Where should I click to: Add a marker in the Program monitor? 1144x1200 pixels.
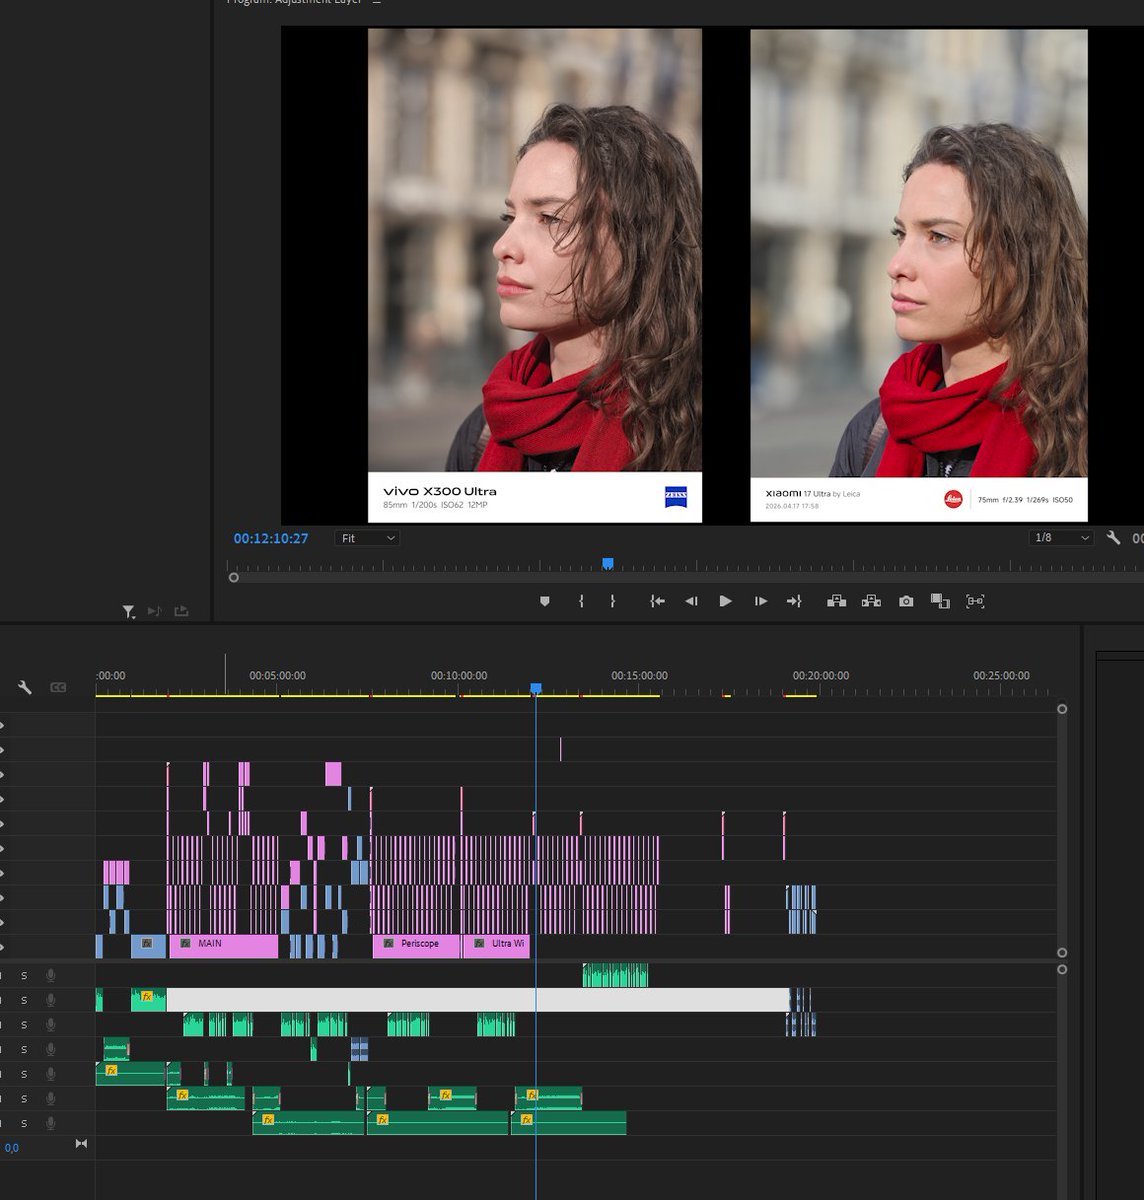point(545,601)
